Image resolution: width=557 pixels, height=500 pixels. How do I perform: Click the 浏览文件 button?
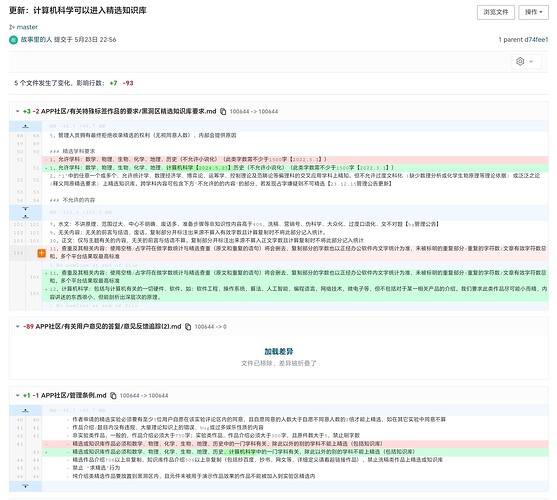tap(496, 12)
